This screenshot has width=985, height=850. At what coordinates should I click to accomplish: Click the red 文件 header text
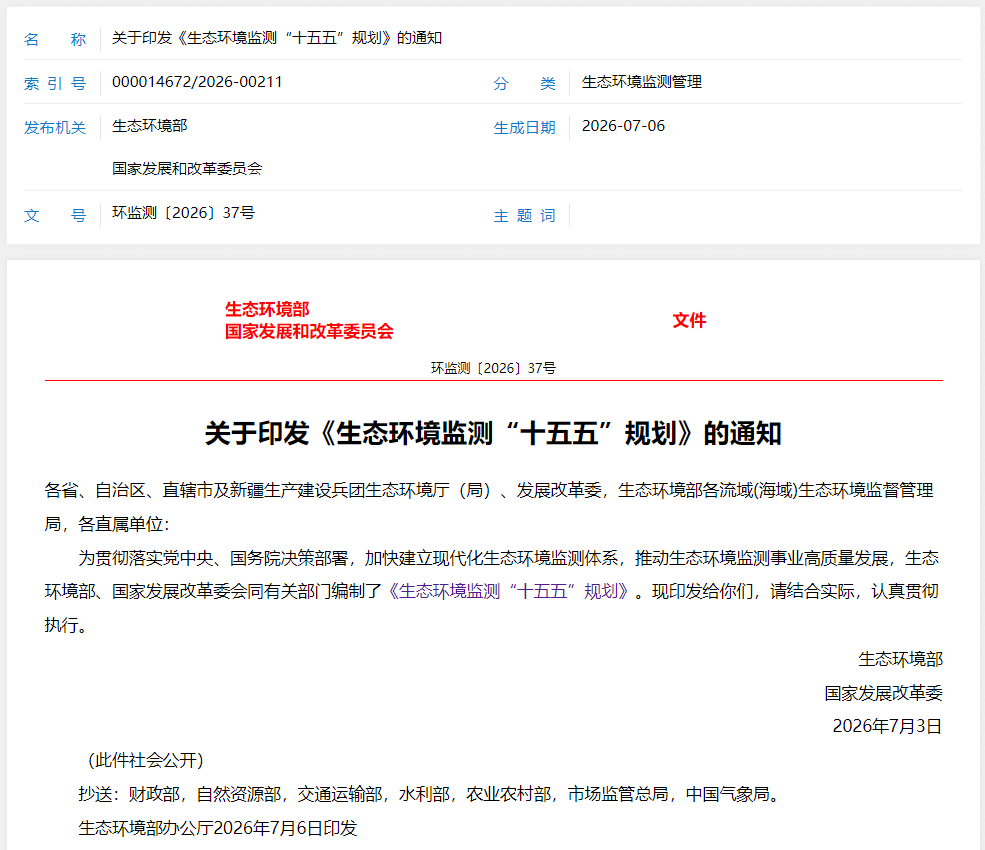pyautogui.click(x=689, y=320)
